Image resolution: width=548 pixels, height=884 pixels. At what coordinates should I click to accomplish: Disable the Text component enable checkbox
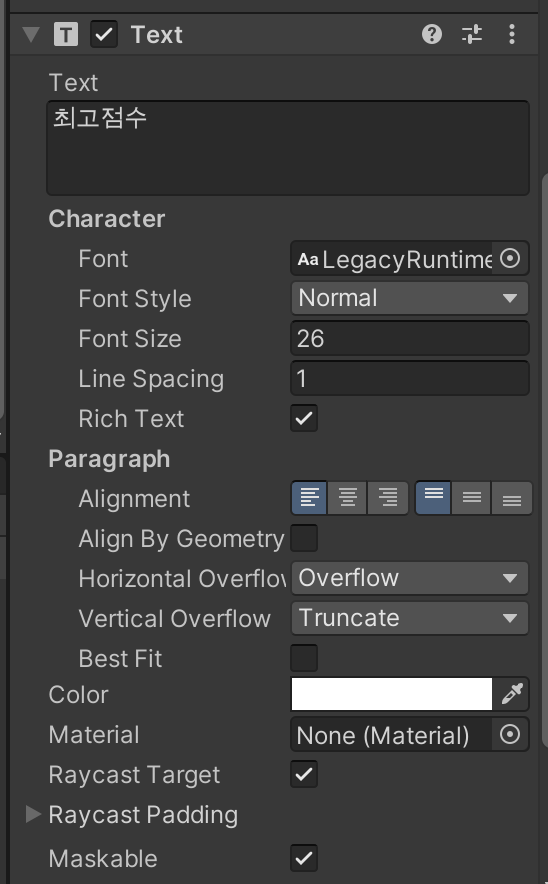click(x=104, y=34)
